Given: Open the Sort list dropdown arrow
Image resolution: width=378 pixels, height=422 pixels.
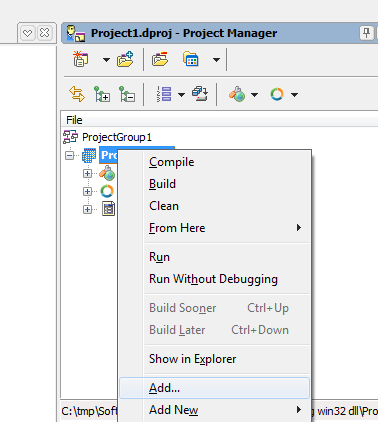Looking at the screenshot, I should pos(181,95).
